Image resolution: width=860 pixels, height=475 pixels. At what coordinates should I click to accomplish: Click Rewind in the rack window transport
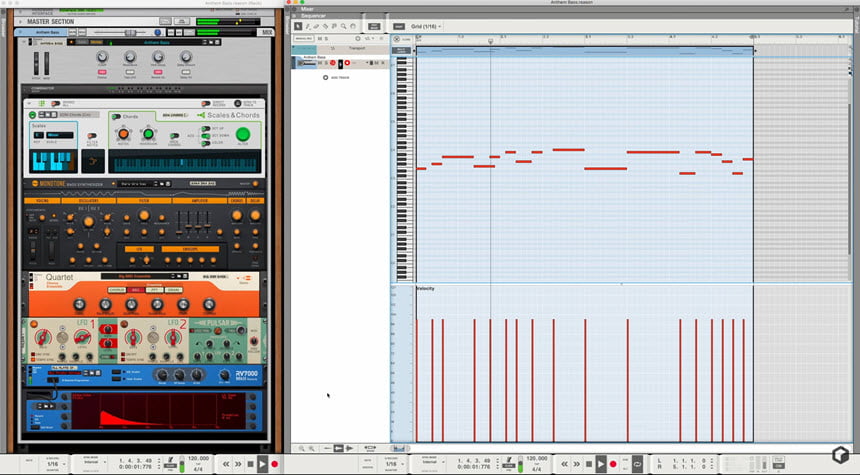click(226, 464)
